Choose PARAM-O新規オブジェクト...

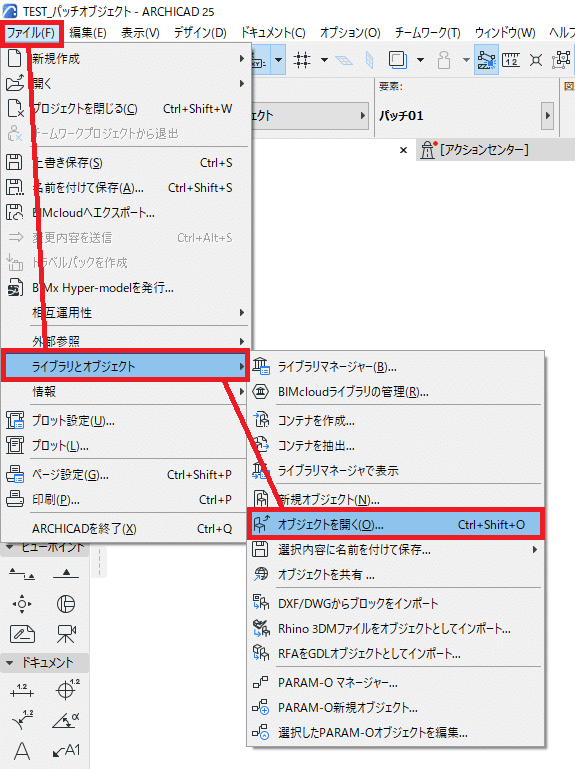395,708
